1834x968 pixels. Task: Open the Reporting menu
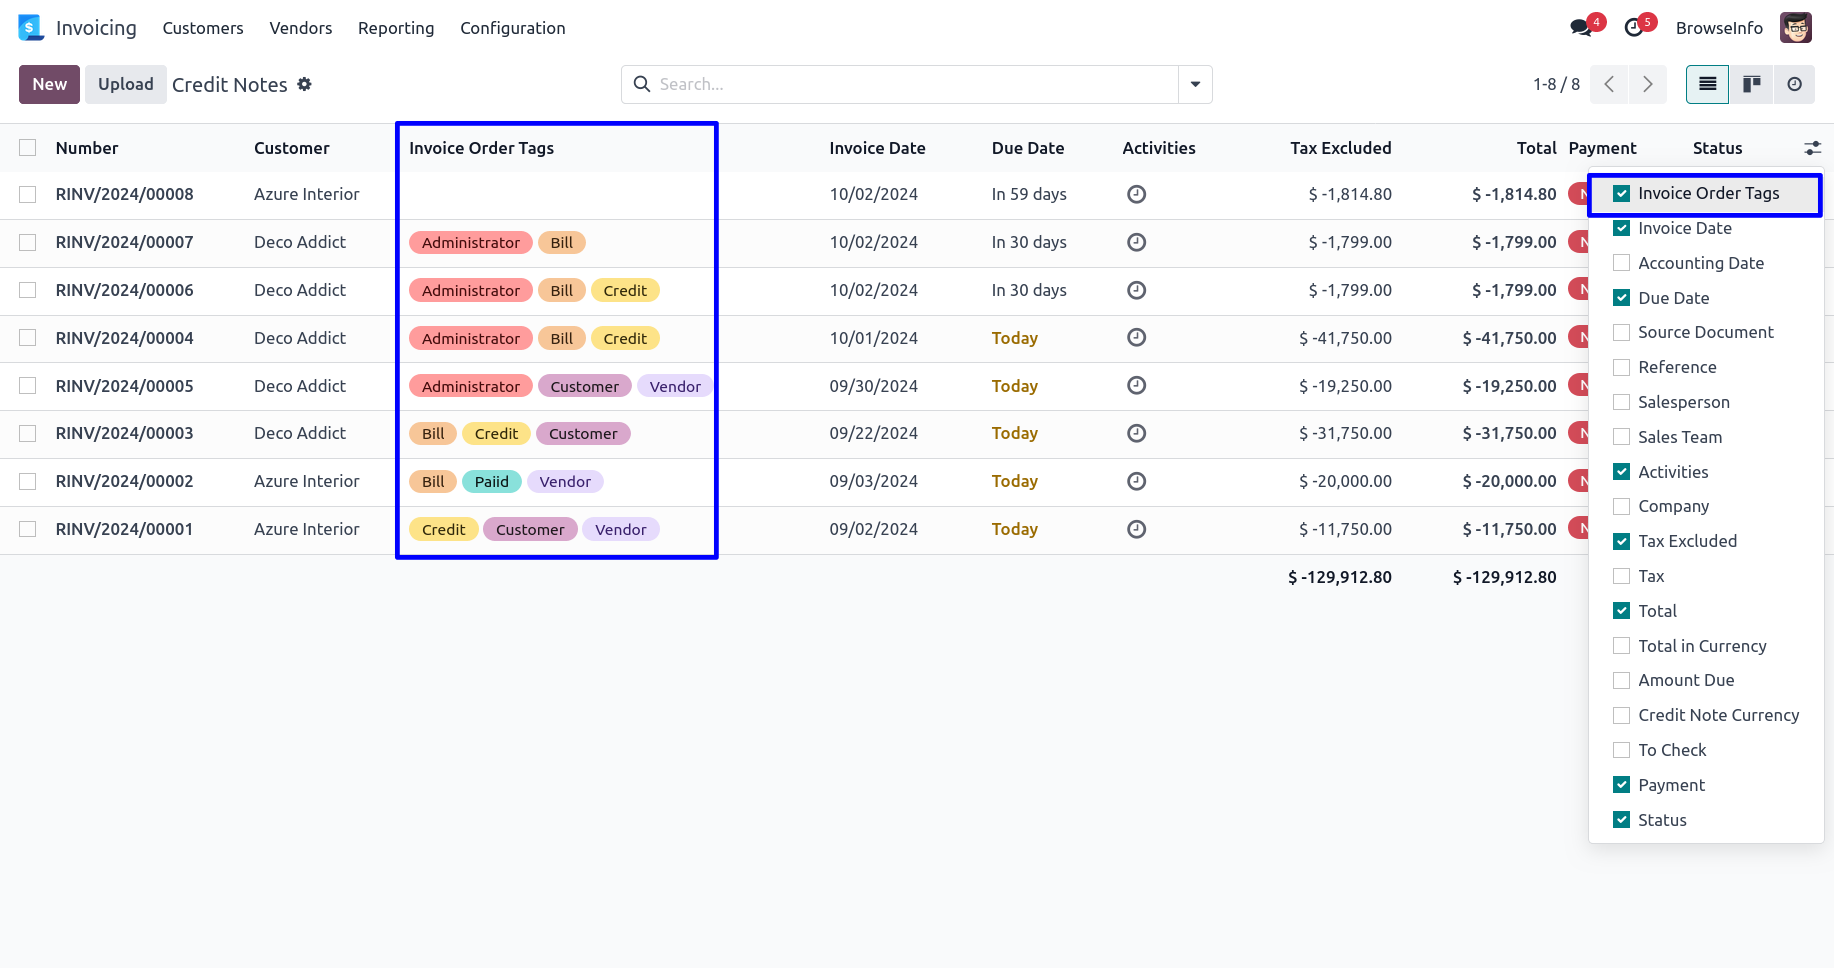pyautogui.click(x=396, y=28)
